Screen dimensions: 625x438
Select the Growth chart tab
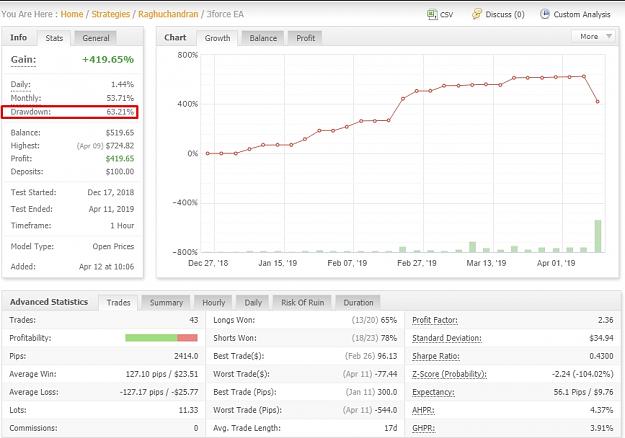[217, 38]
